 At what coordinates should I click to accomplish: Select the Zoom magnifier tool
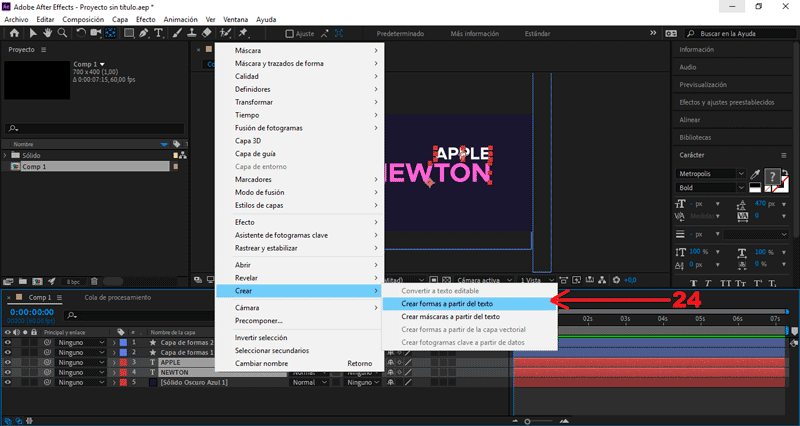(62, 33)
